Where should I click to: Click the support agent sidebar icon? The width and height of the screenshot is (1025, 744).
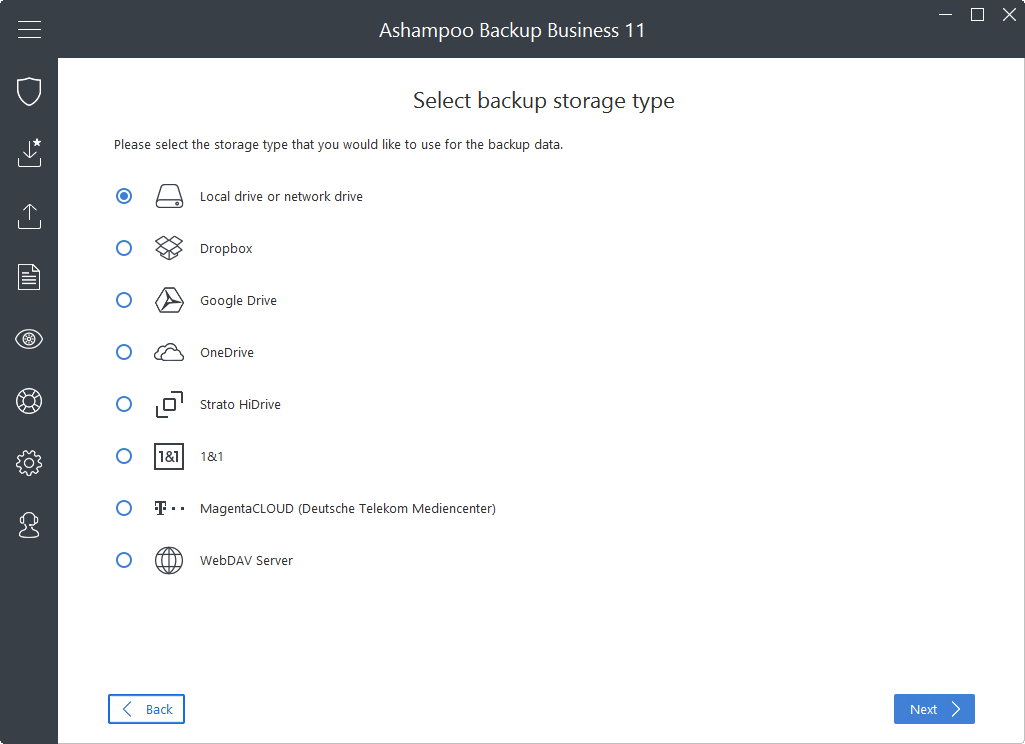[x=29, y=525]
